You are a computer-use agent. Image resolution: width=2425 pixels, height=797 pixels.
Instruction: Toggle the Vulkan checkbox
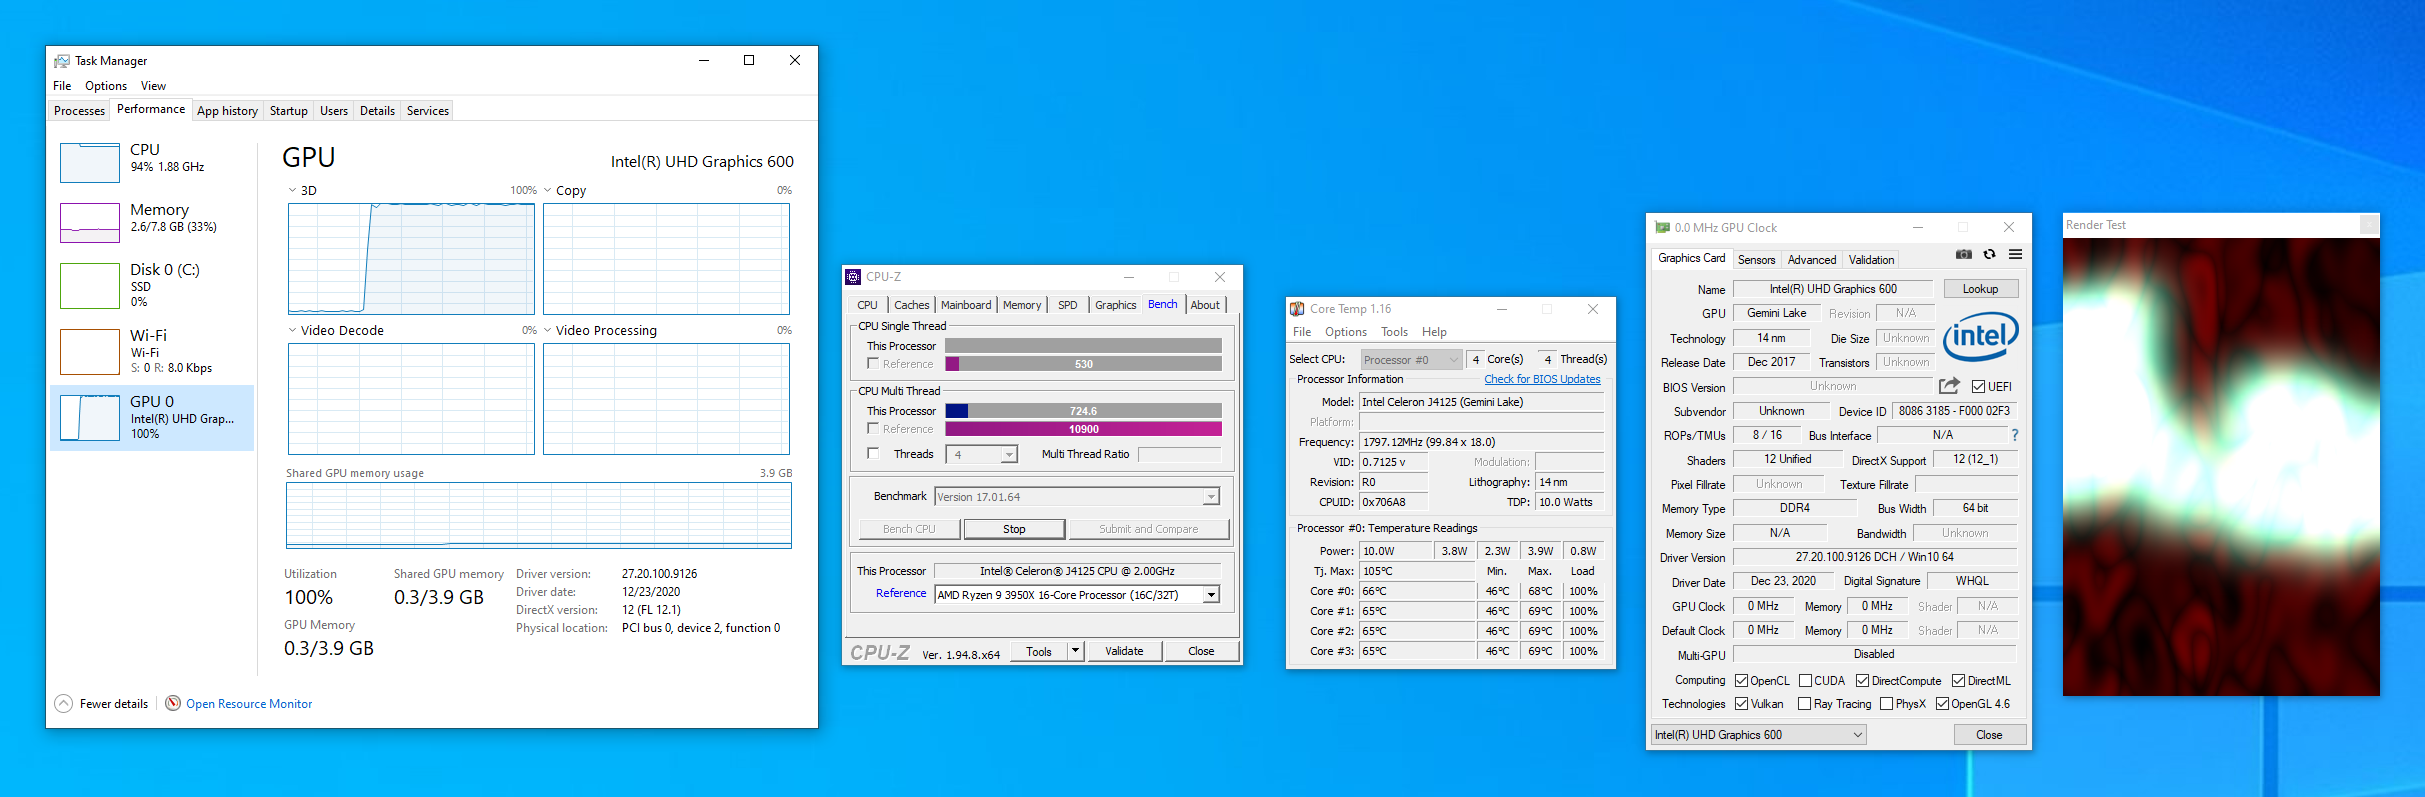pyautogui.click(x=1741, y=704)
